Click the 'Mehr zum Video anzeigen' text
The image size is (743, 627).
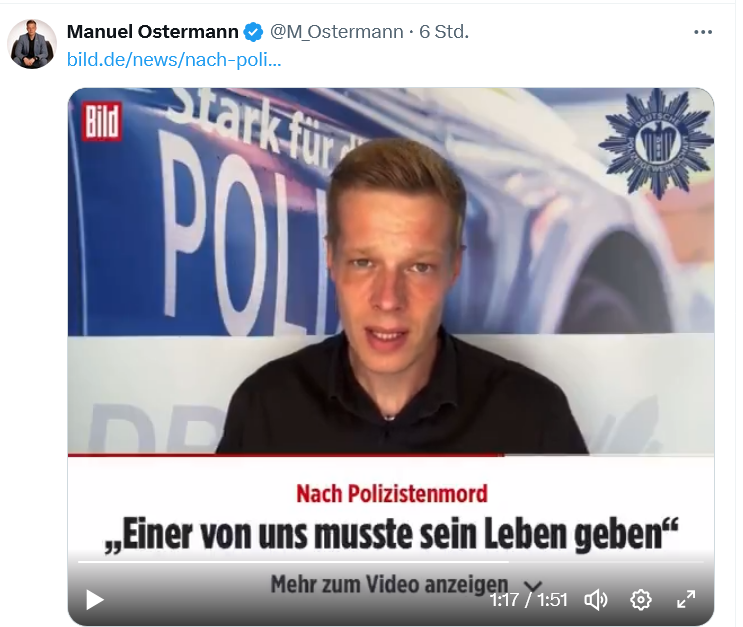[389, 583]
